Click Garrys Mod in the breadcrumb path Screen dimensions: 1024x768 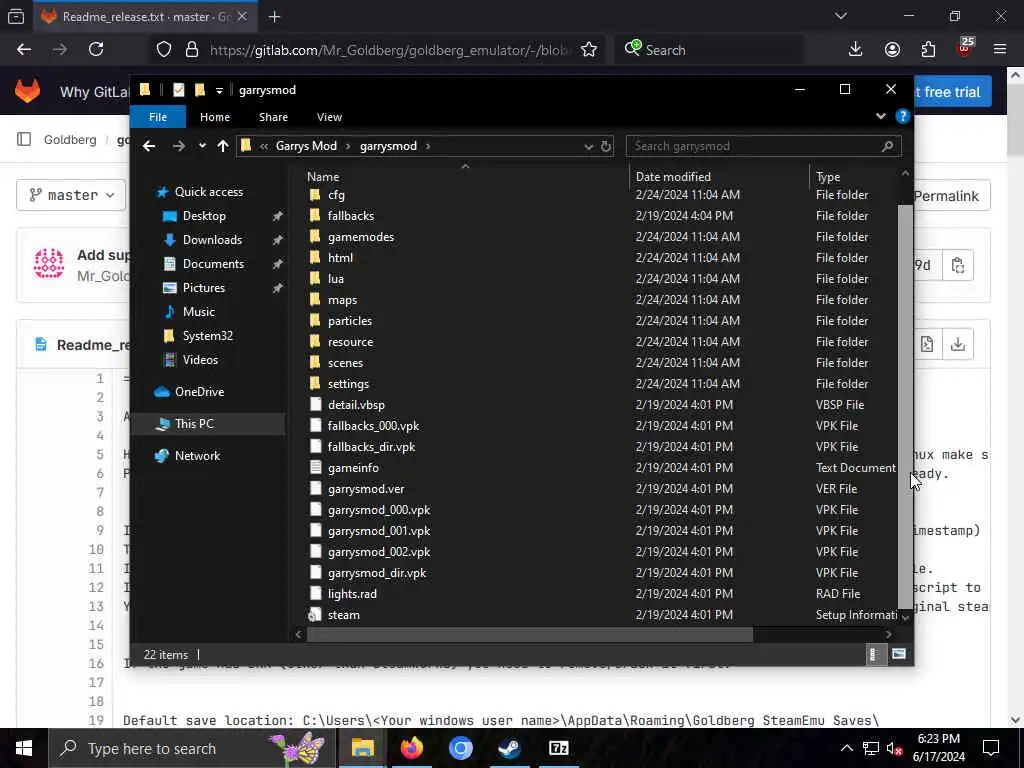point(306,146)
